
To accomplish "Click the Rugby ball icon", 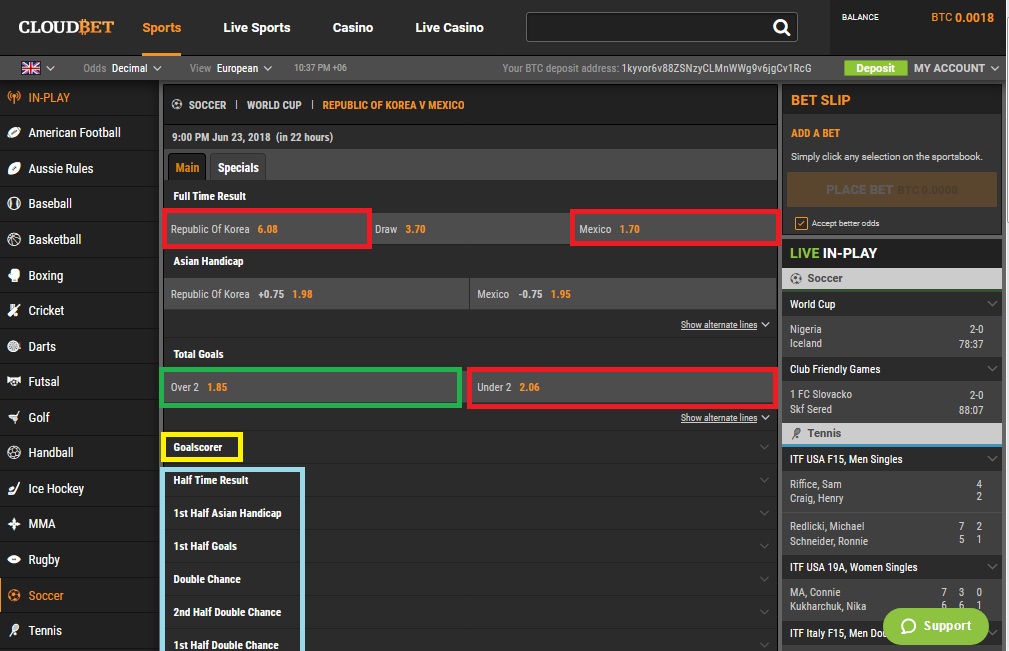I will tap(14, 560).
